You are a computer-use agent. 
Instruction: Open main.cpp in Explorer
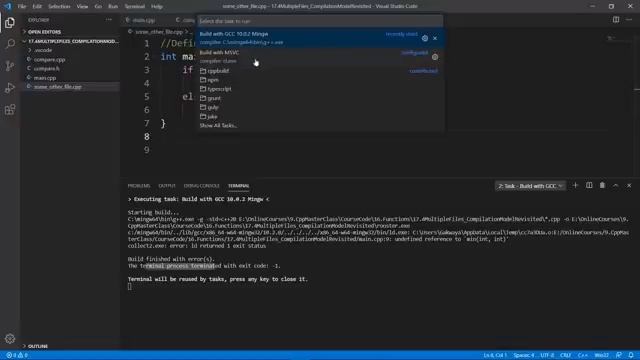pyautogui.click(x=70, y=78)
